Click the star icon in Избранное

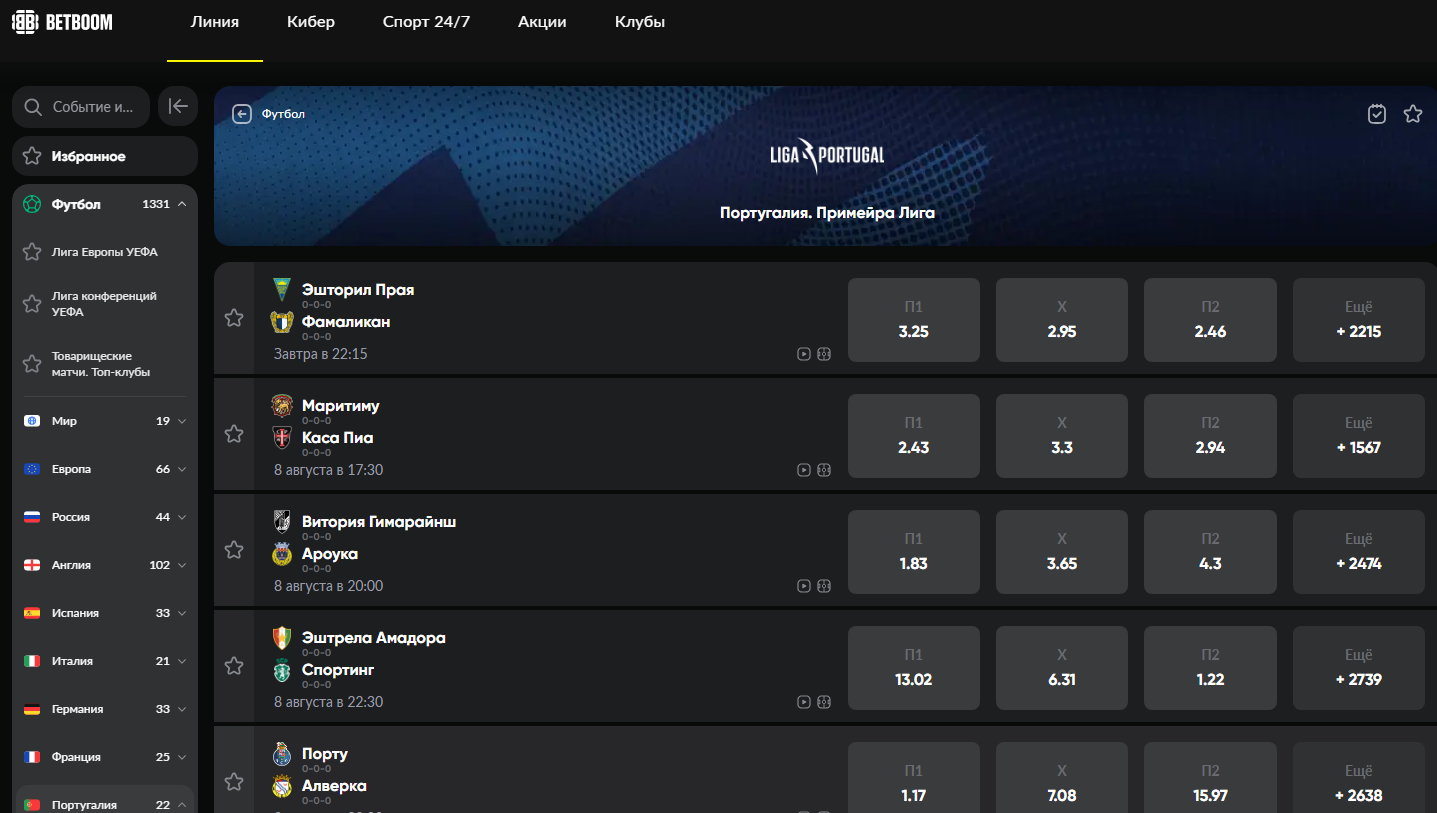(x=32, y=156)
